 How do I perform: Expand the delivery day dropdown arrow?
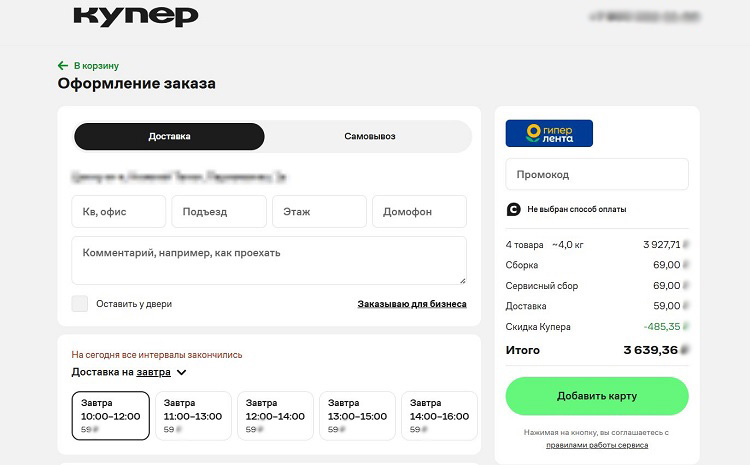pyautogui.click(x=182, y=372)
